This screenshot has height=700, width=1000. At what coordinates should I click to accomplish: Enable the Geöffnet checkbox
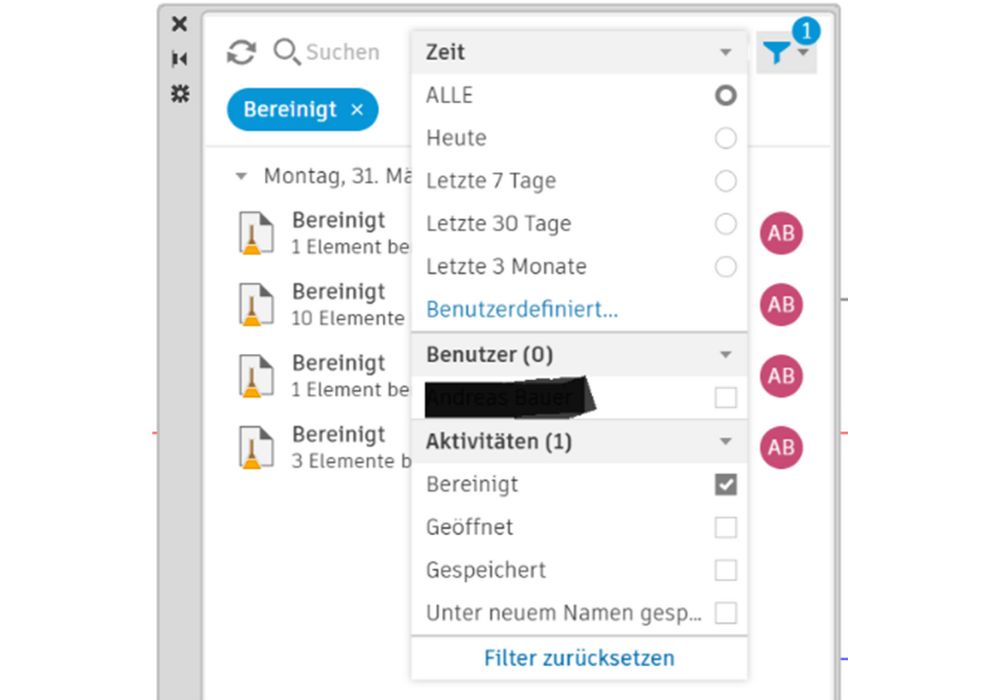tap(726, 527)
